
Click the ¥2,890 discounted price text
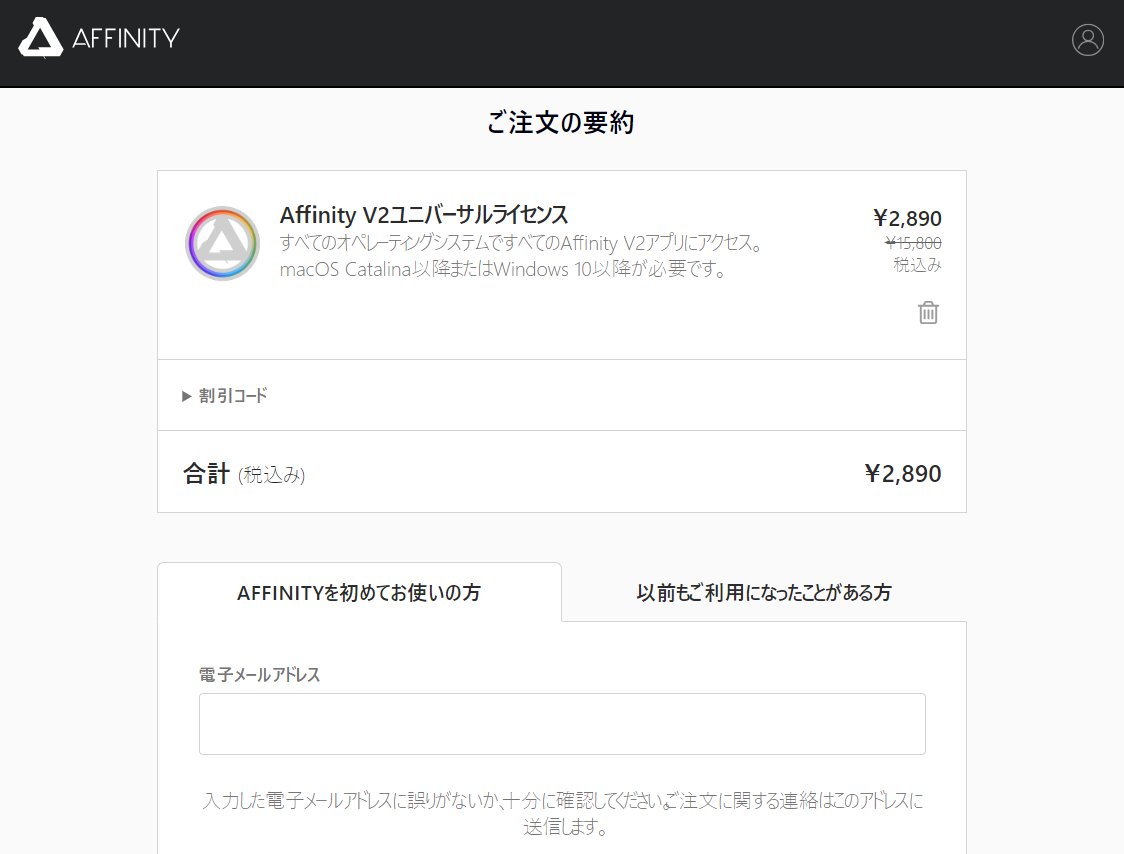pos(906,218)
